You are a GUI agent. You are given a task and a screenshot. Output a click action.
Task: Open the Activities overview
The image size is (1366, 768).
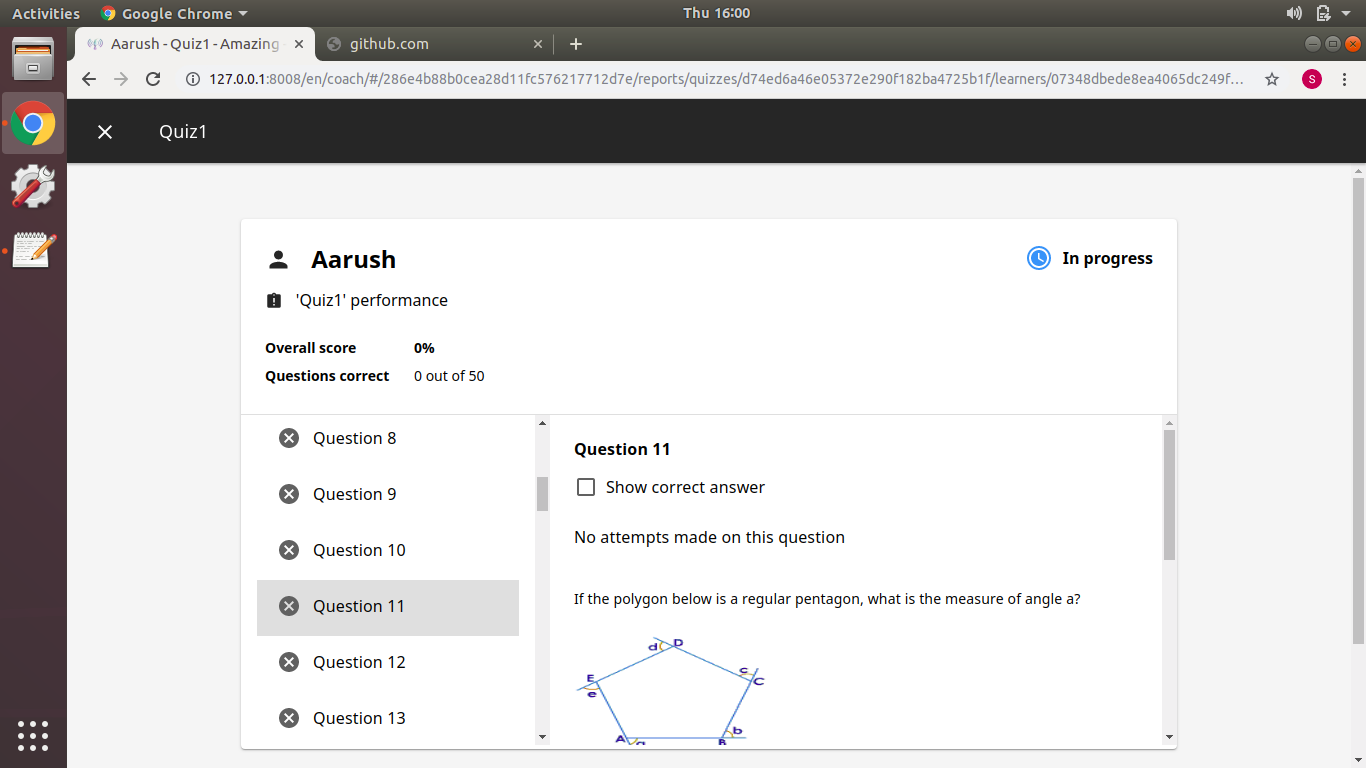(x=46, y=13)
